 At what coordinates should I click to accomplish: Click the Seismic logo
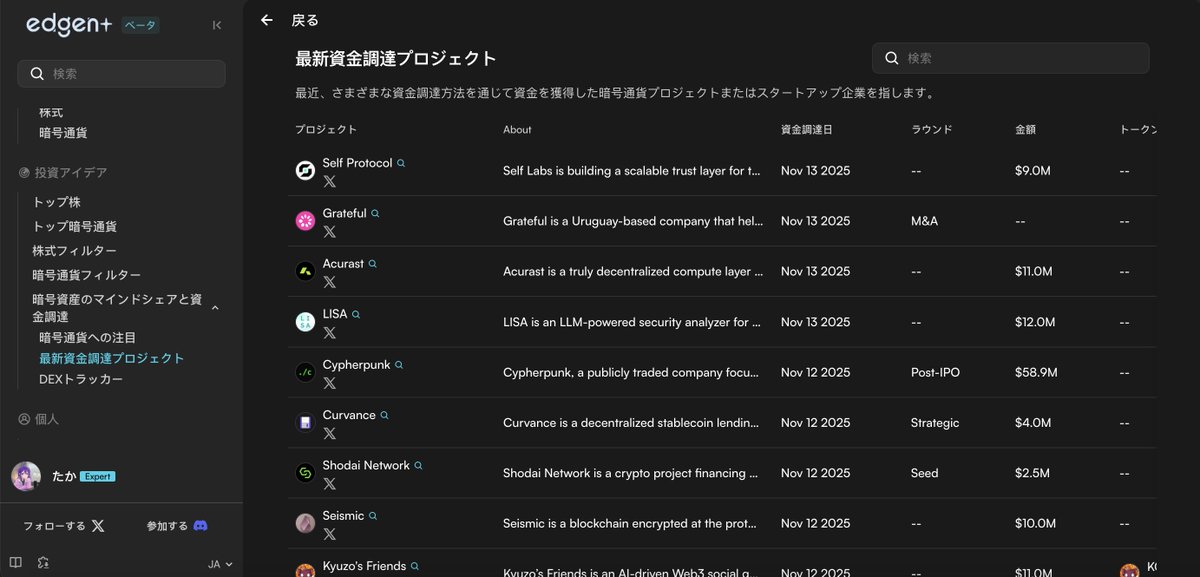(x=305, y=523)
